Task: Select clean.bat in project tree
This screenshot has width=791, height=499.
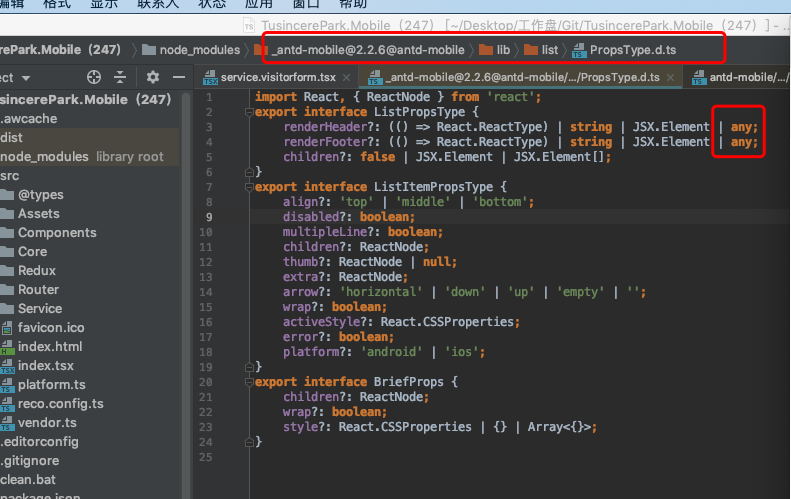Action: (28, 480)
